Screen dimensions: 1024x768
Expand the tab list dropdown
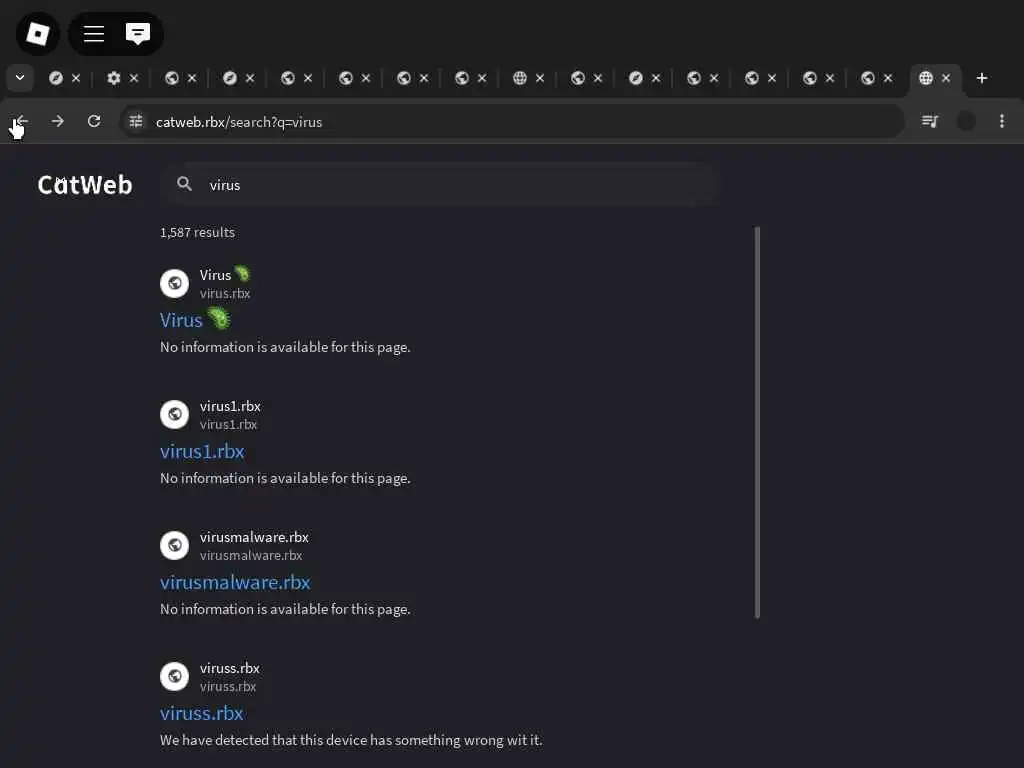click(x=19, y=78)
